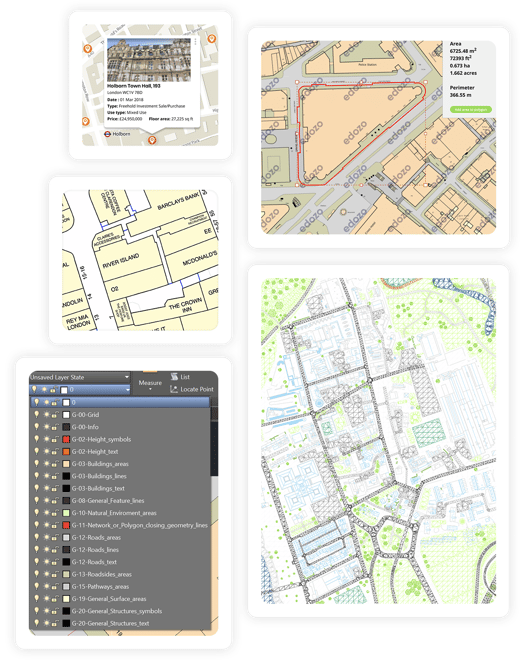
Task: Click the red color swatch for G-02-Height_symbols
Action: click(66, 439)
